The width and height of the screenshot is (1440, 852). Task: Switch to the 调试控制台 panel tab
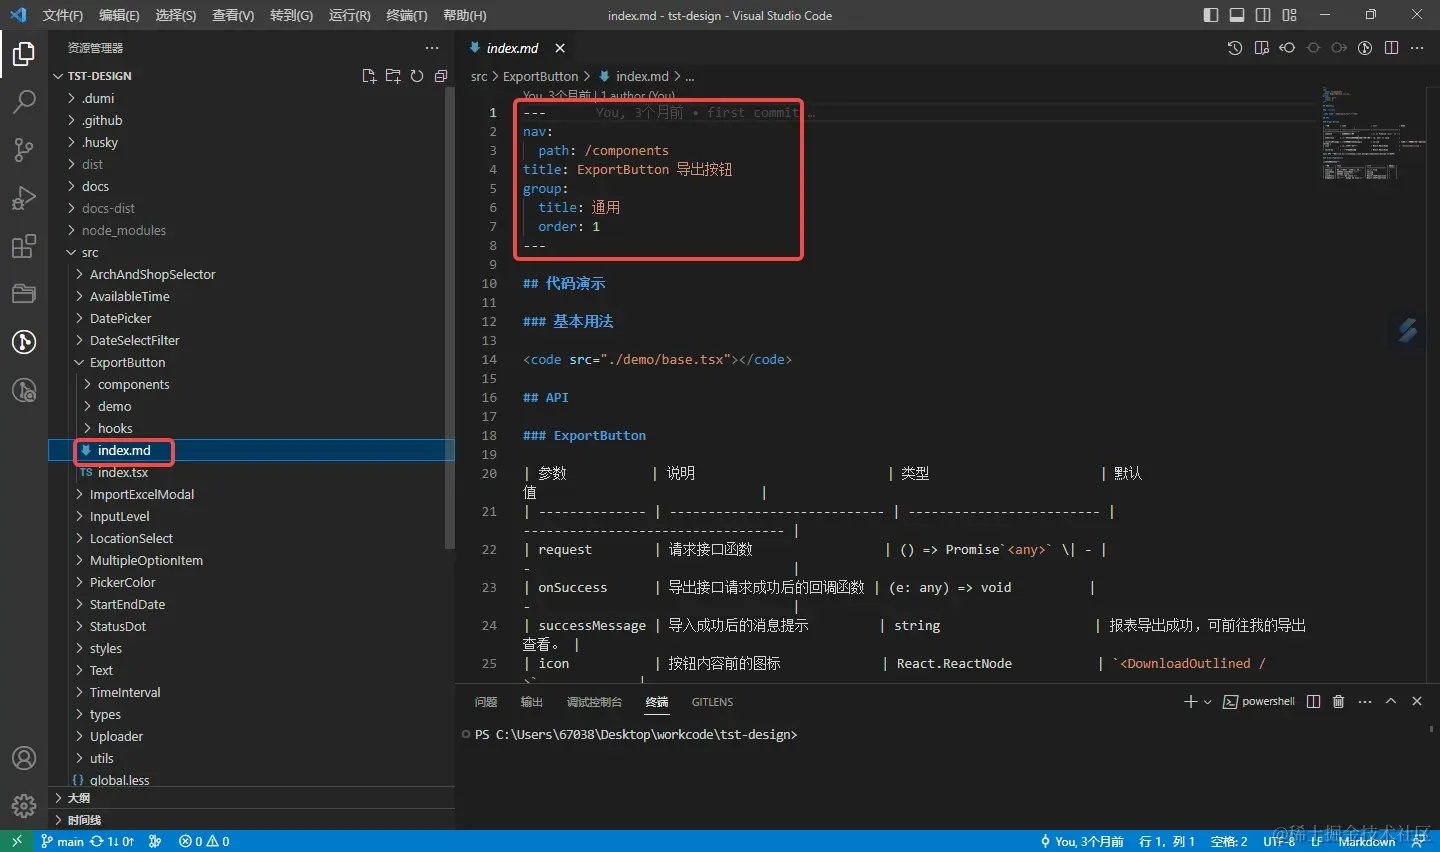[594, 702]
